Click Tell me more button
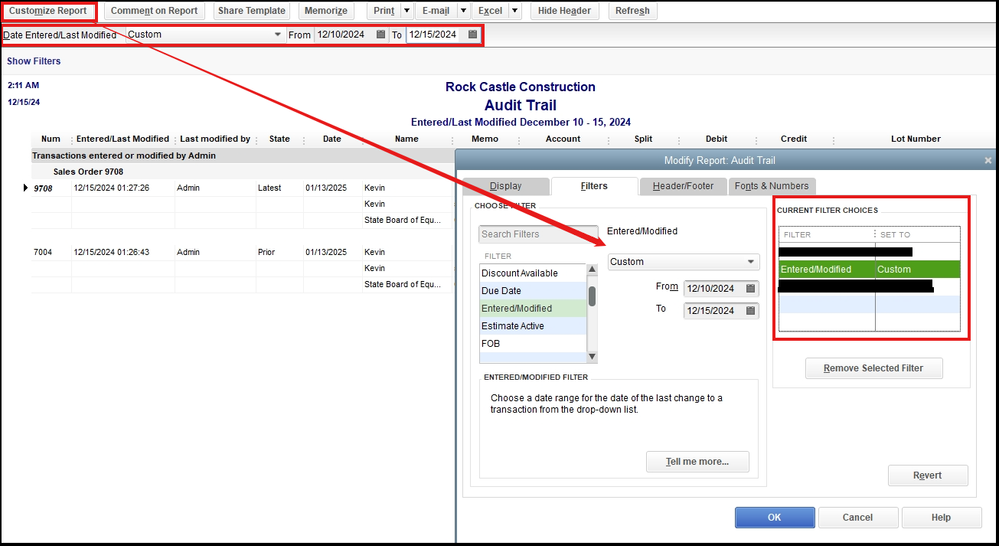Screen dimensions: 999x546 698,462
